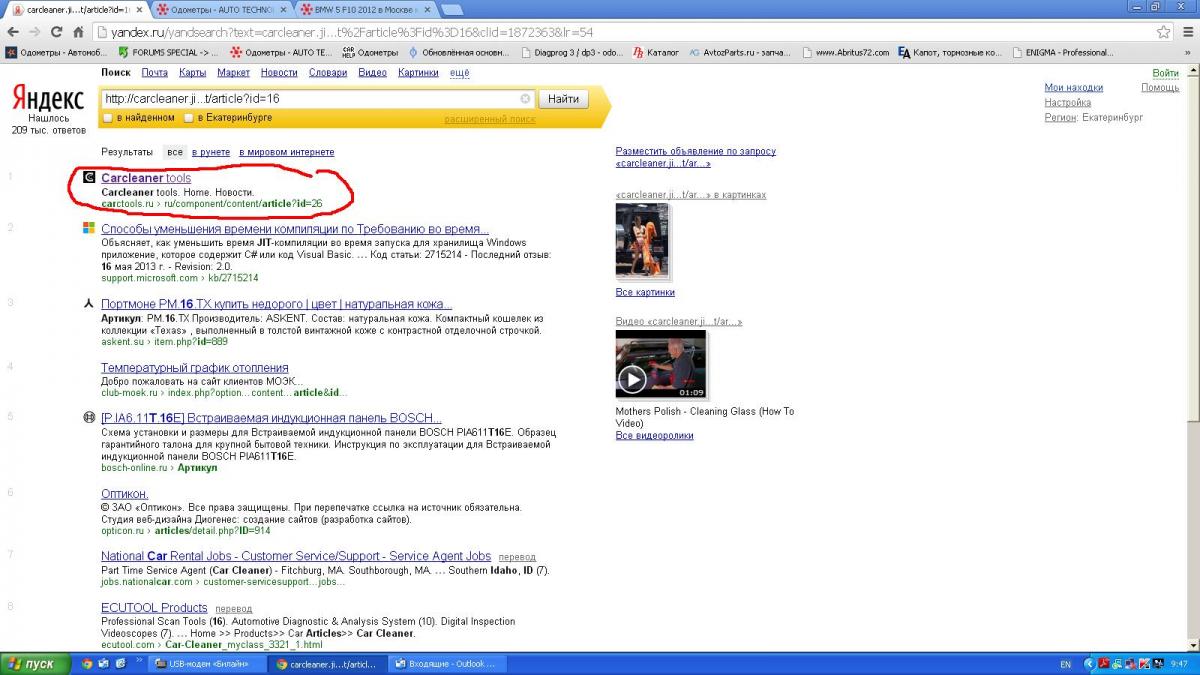The image size is (1200, 675).
Task: Open the National Car Rental Jobs result
Action: point(296,556)
